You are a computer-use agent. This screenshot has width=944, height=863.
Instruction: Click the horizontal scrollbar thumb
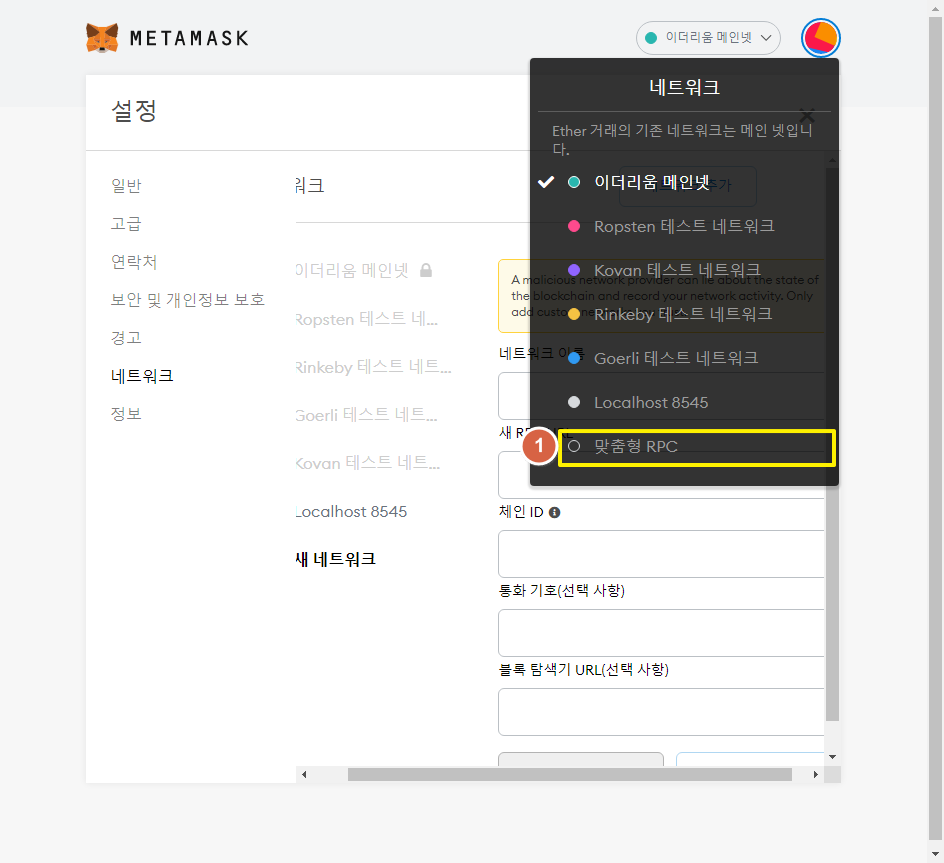pos(570,774)
